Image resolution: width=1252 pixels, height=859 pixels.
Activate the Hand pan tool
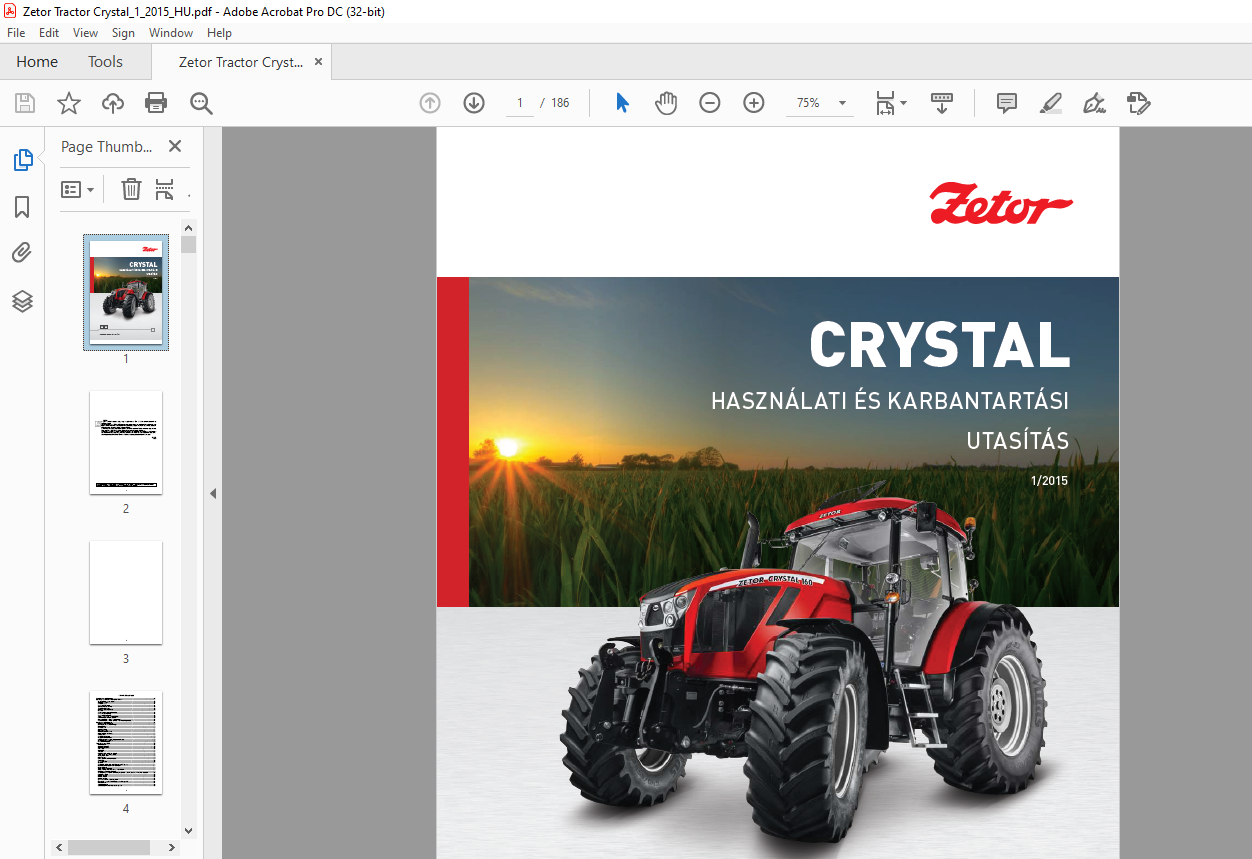[x=666, y=103]
